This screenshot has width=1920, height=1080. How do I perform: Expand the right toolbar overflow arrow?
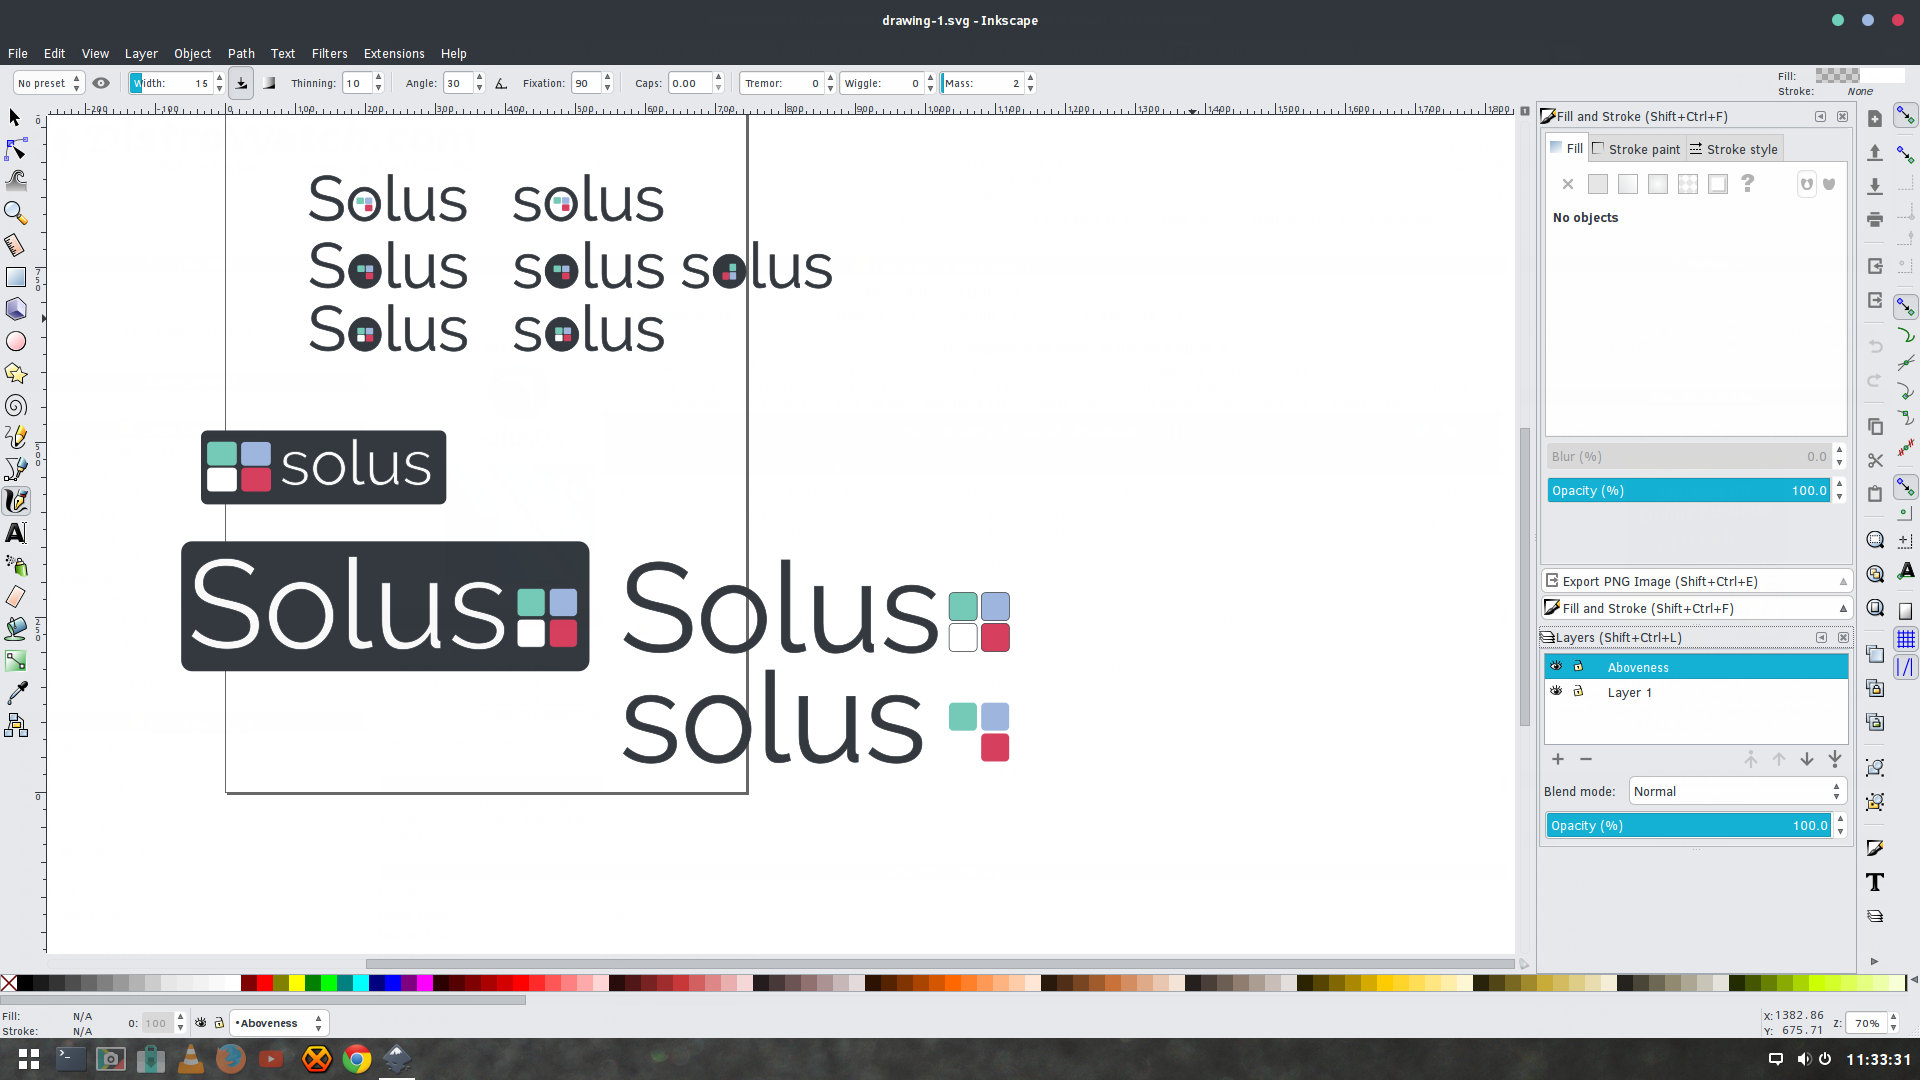pyautogui.click(x=1874, y=961)
